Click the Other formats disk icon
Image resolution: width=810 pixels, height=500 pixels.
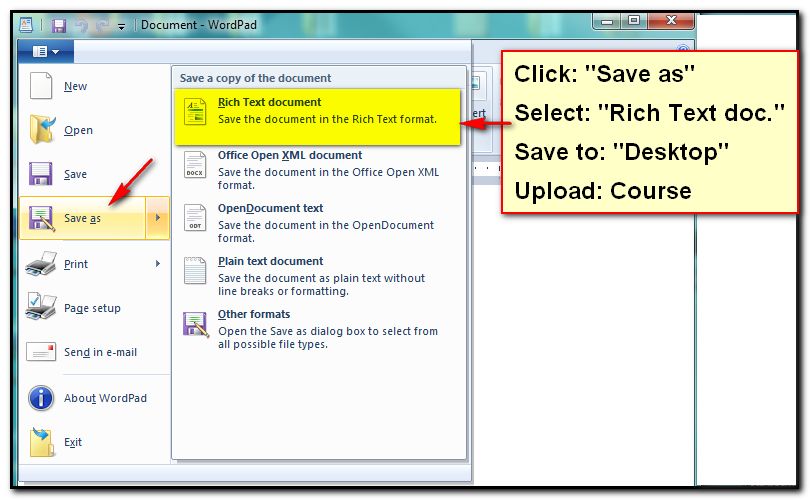196,324
